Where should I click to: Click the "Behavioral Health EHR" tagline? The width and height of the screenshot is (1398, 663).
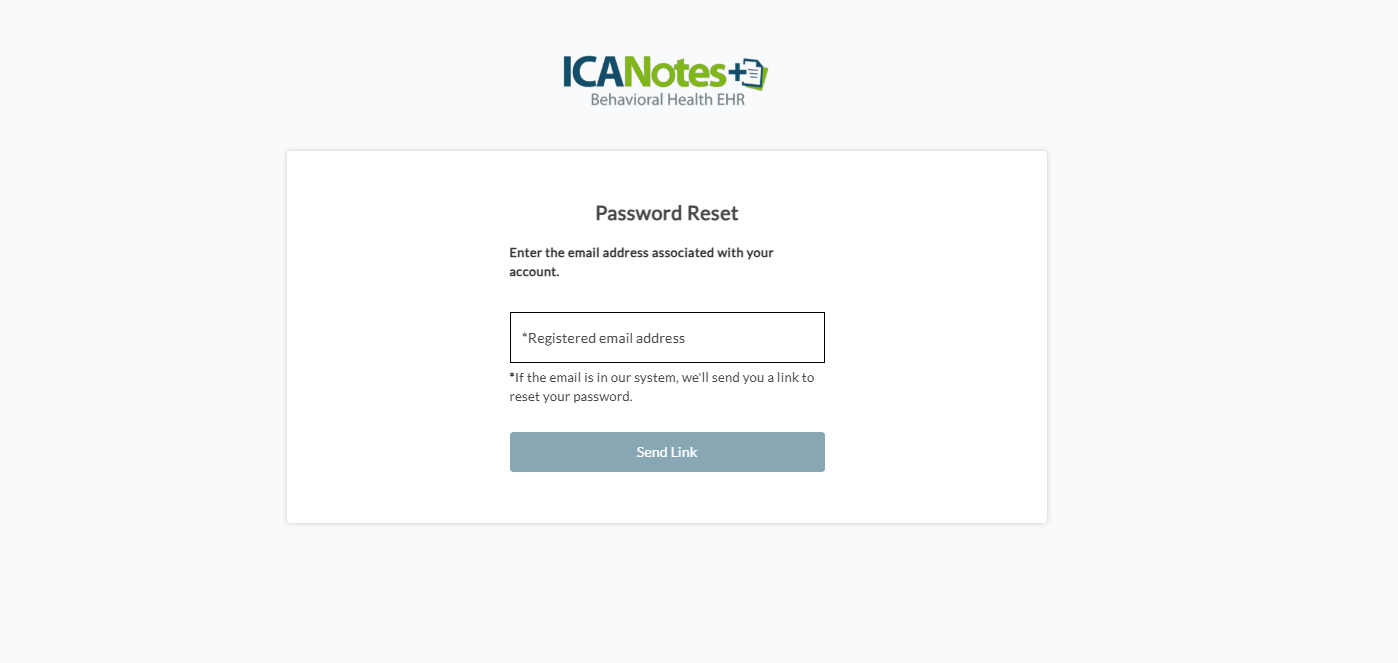667,100
